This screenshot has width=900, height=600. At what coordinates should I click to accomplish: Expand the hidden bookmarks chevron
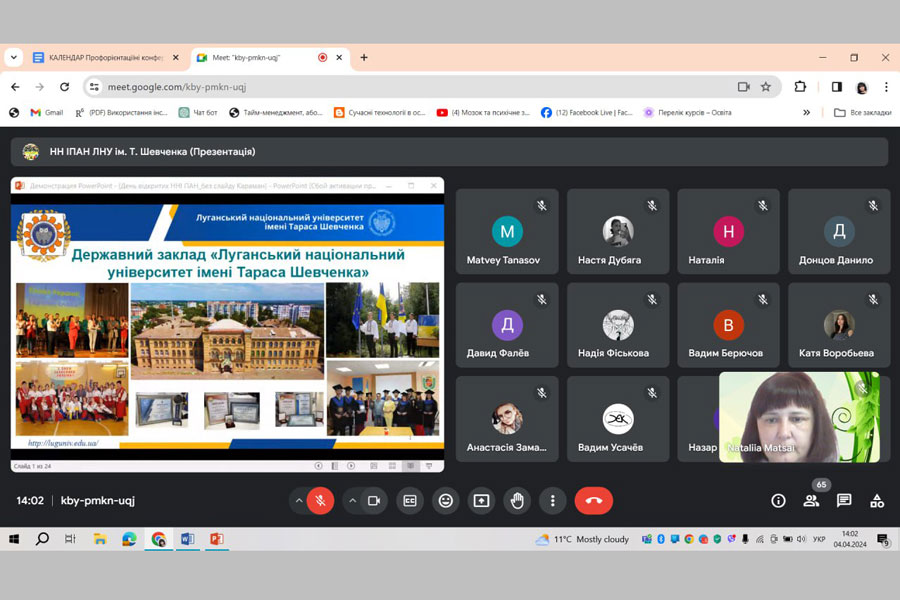coord(806,113)
